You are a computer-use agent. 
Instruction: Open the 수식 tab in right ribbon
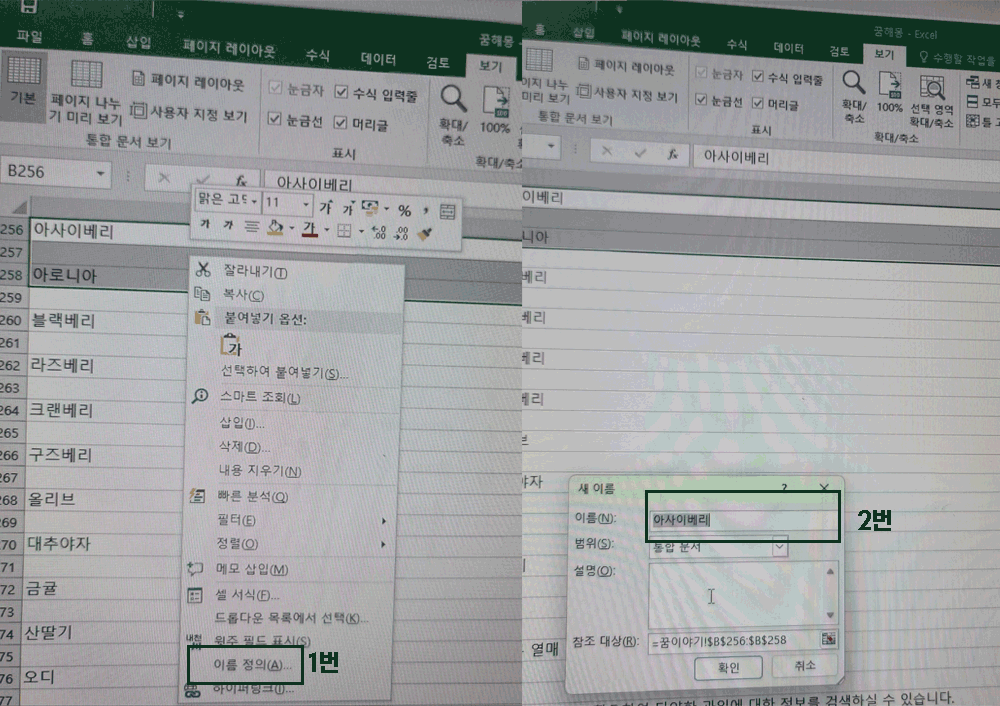pyautogui.click(x=736, y=44)
